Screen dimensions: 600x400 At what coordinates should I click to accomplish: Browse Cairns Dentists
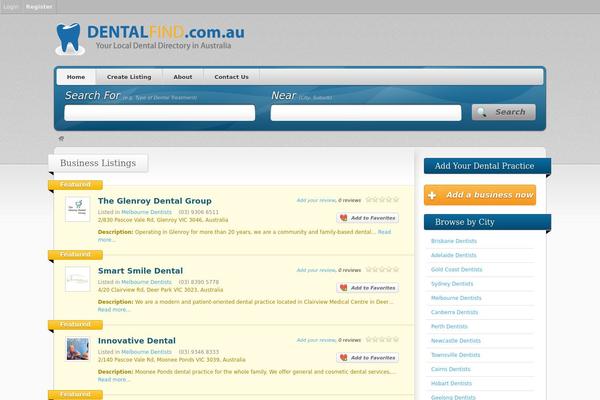click(450, 369)
